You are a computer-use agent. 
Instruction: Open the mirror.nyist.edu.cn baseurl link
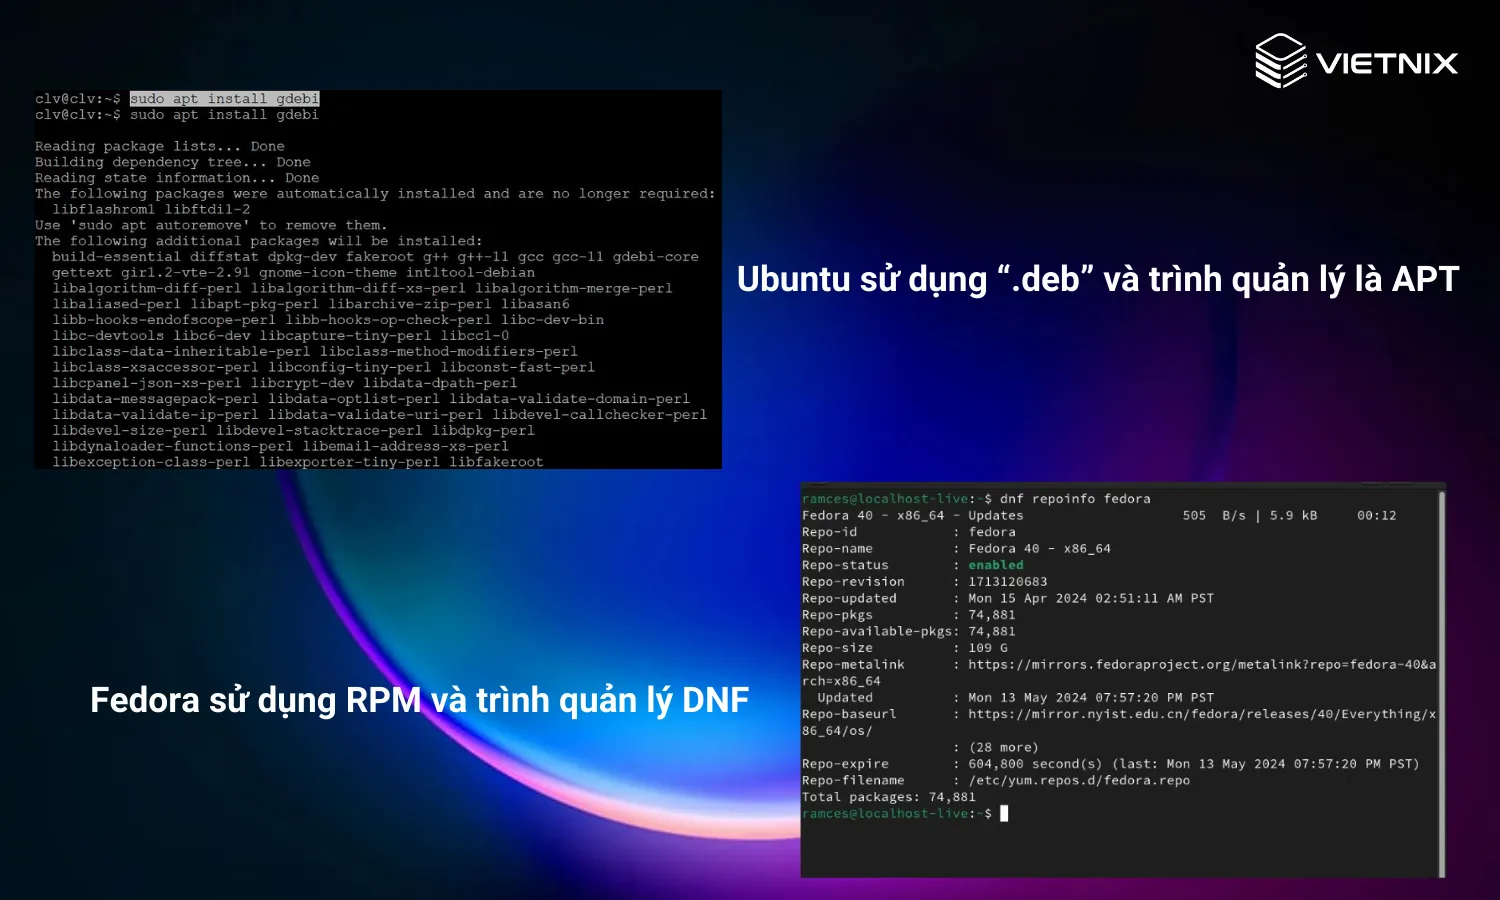click(x=1202, y=715)
